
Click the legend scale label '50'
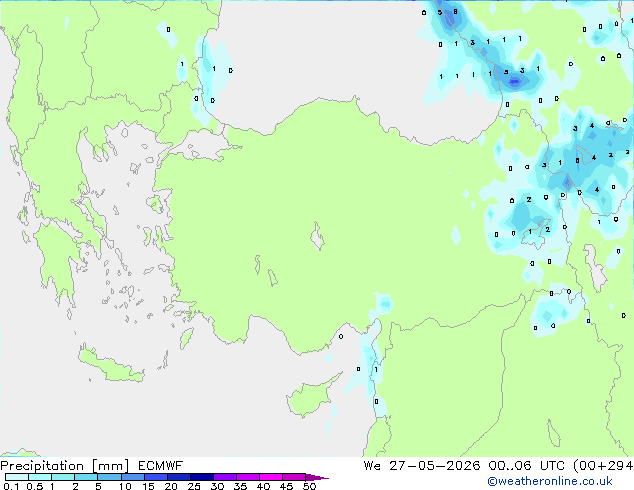309,486
